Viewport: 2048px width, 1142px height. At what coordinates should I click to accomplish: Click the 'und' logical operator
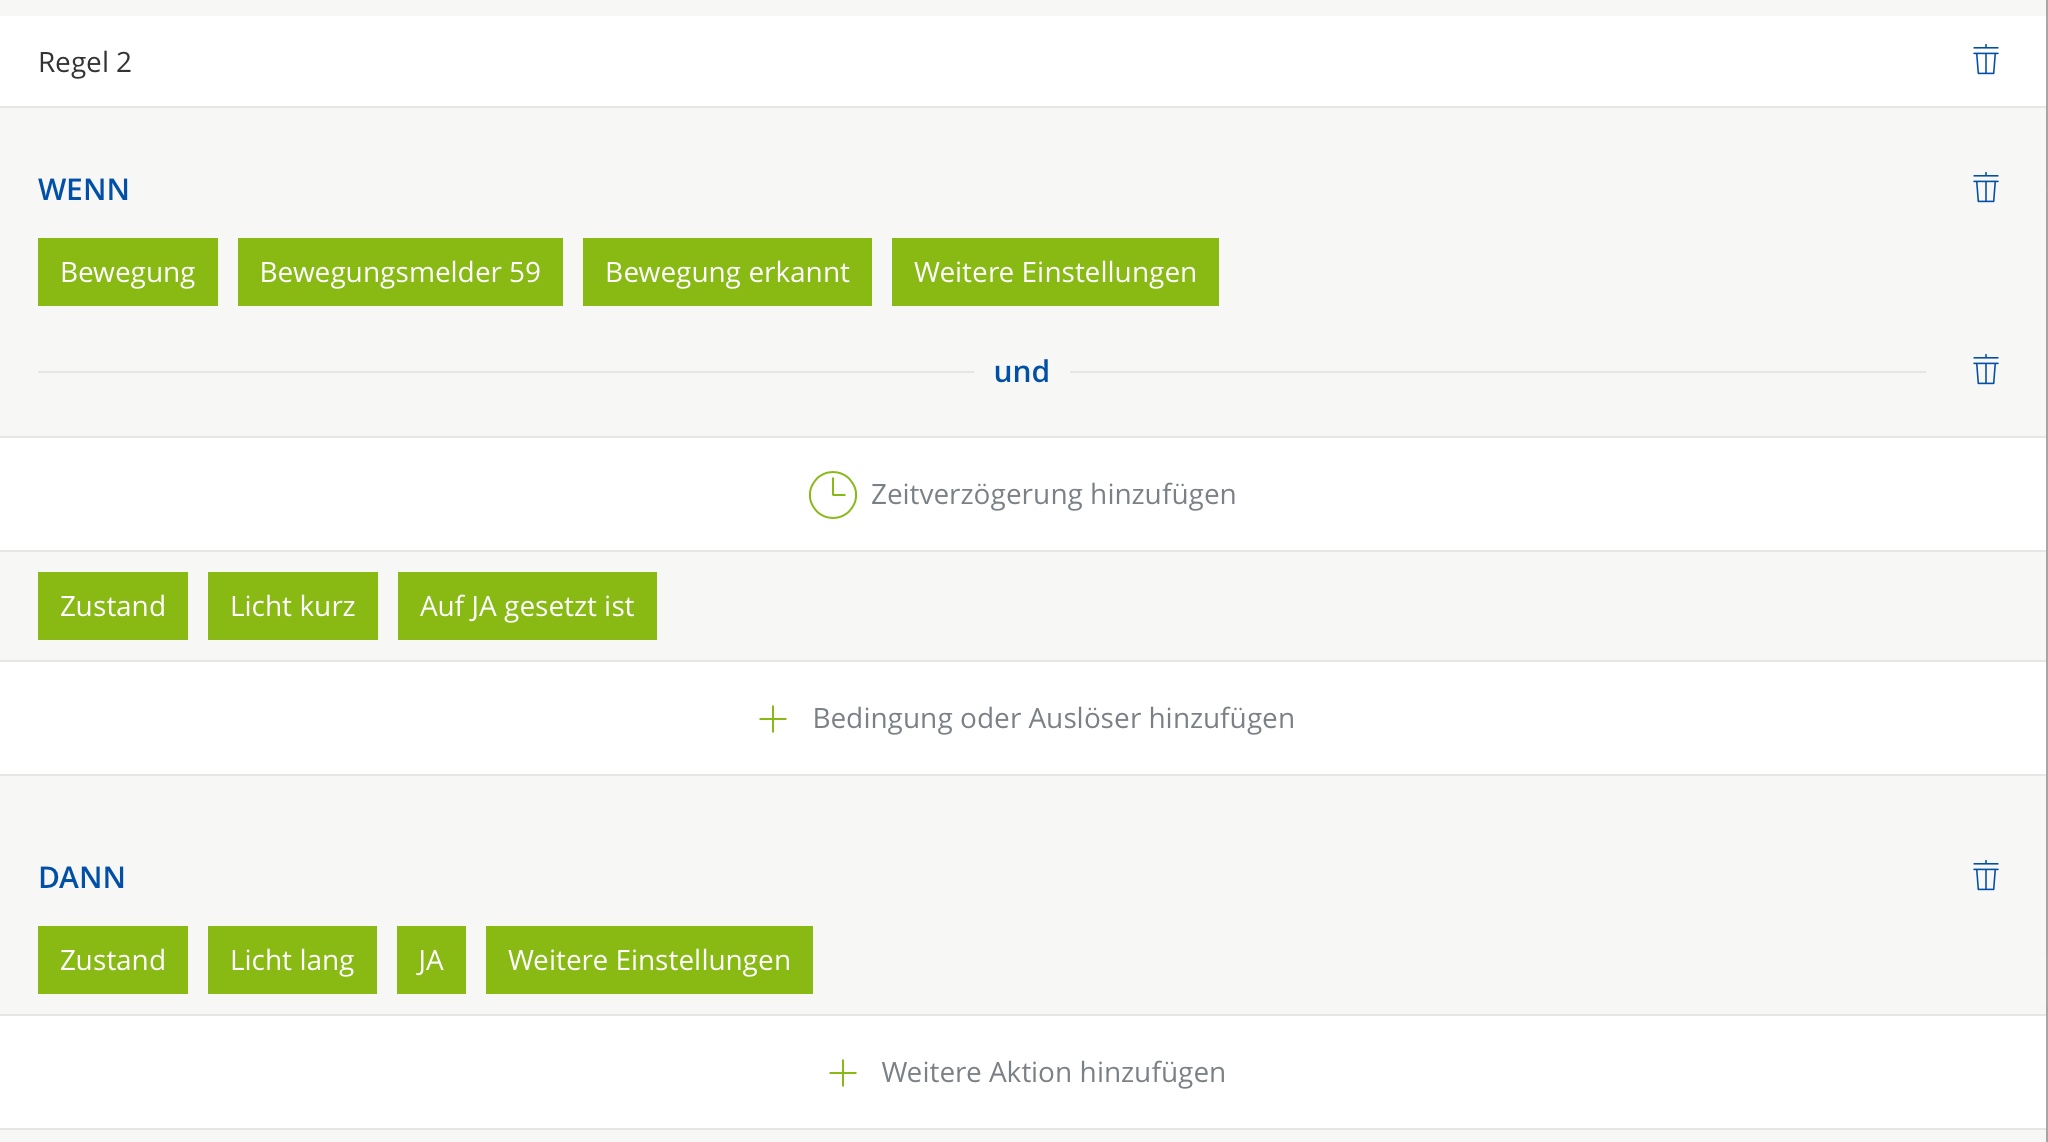[x=1021, y=371]
